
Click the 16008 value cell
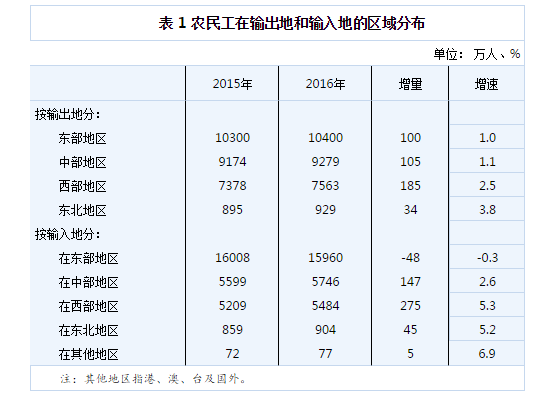tap(232, 258)
